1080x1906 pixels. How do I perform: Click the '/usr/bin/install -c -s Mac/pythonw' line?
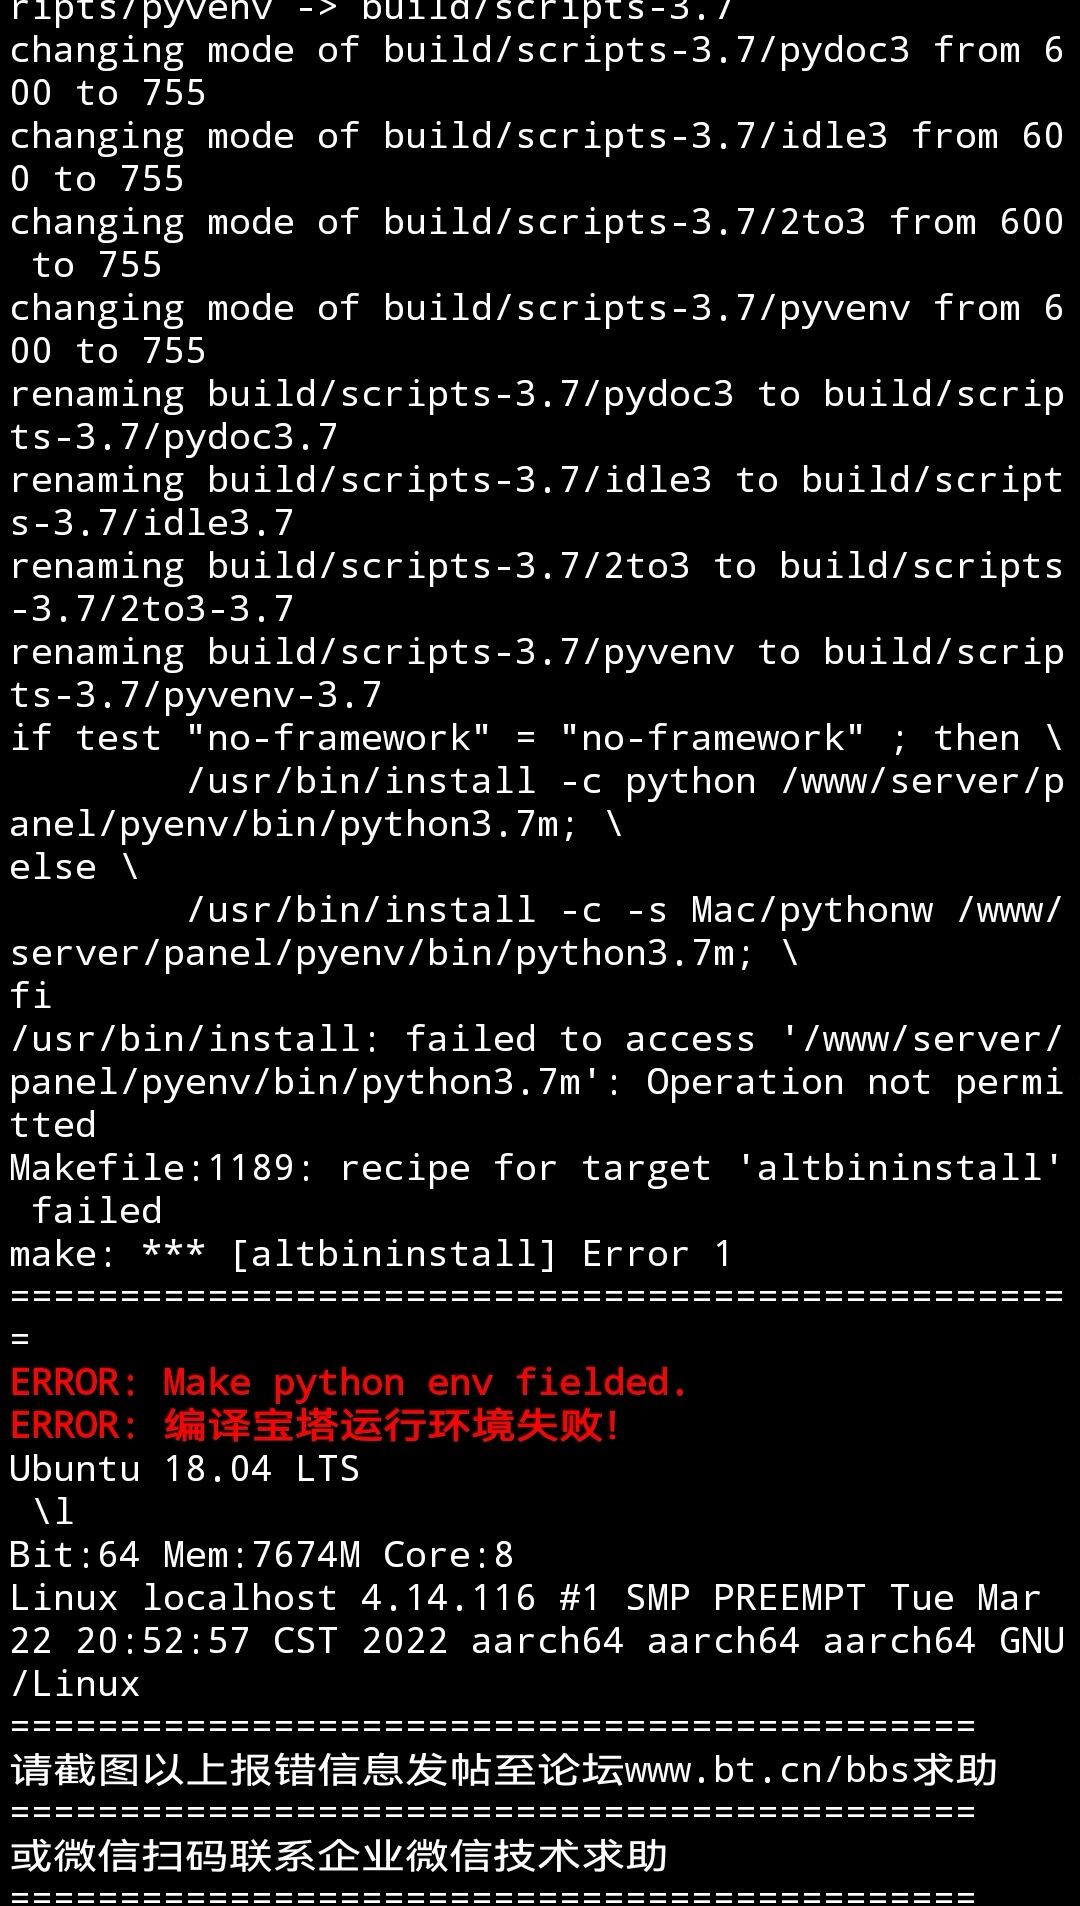point(536,931)
